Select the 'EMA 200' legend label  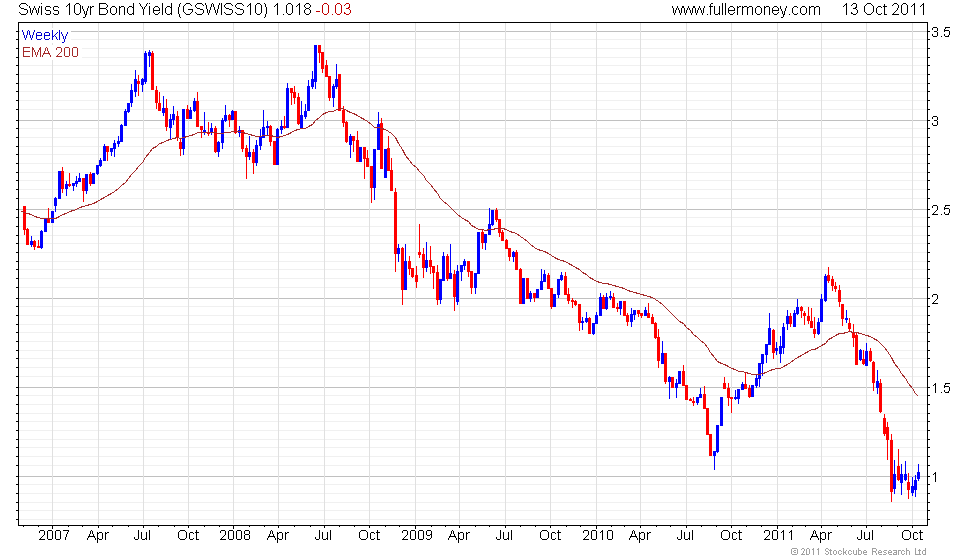click(x=50, y=52)
